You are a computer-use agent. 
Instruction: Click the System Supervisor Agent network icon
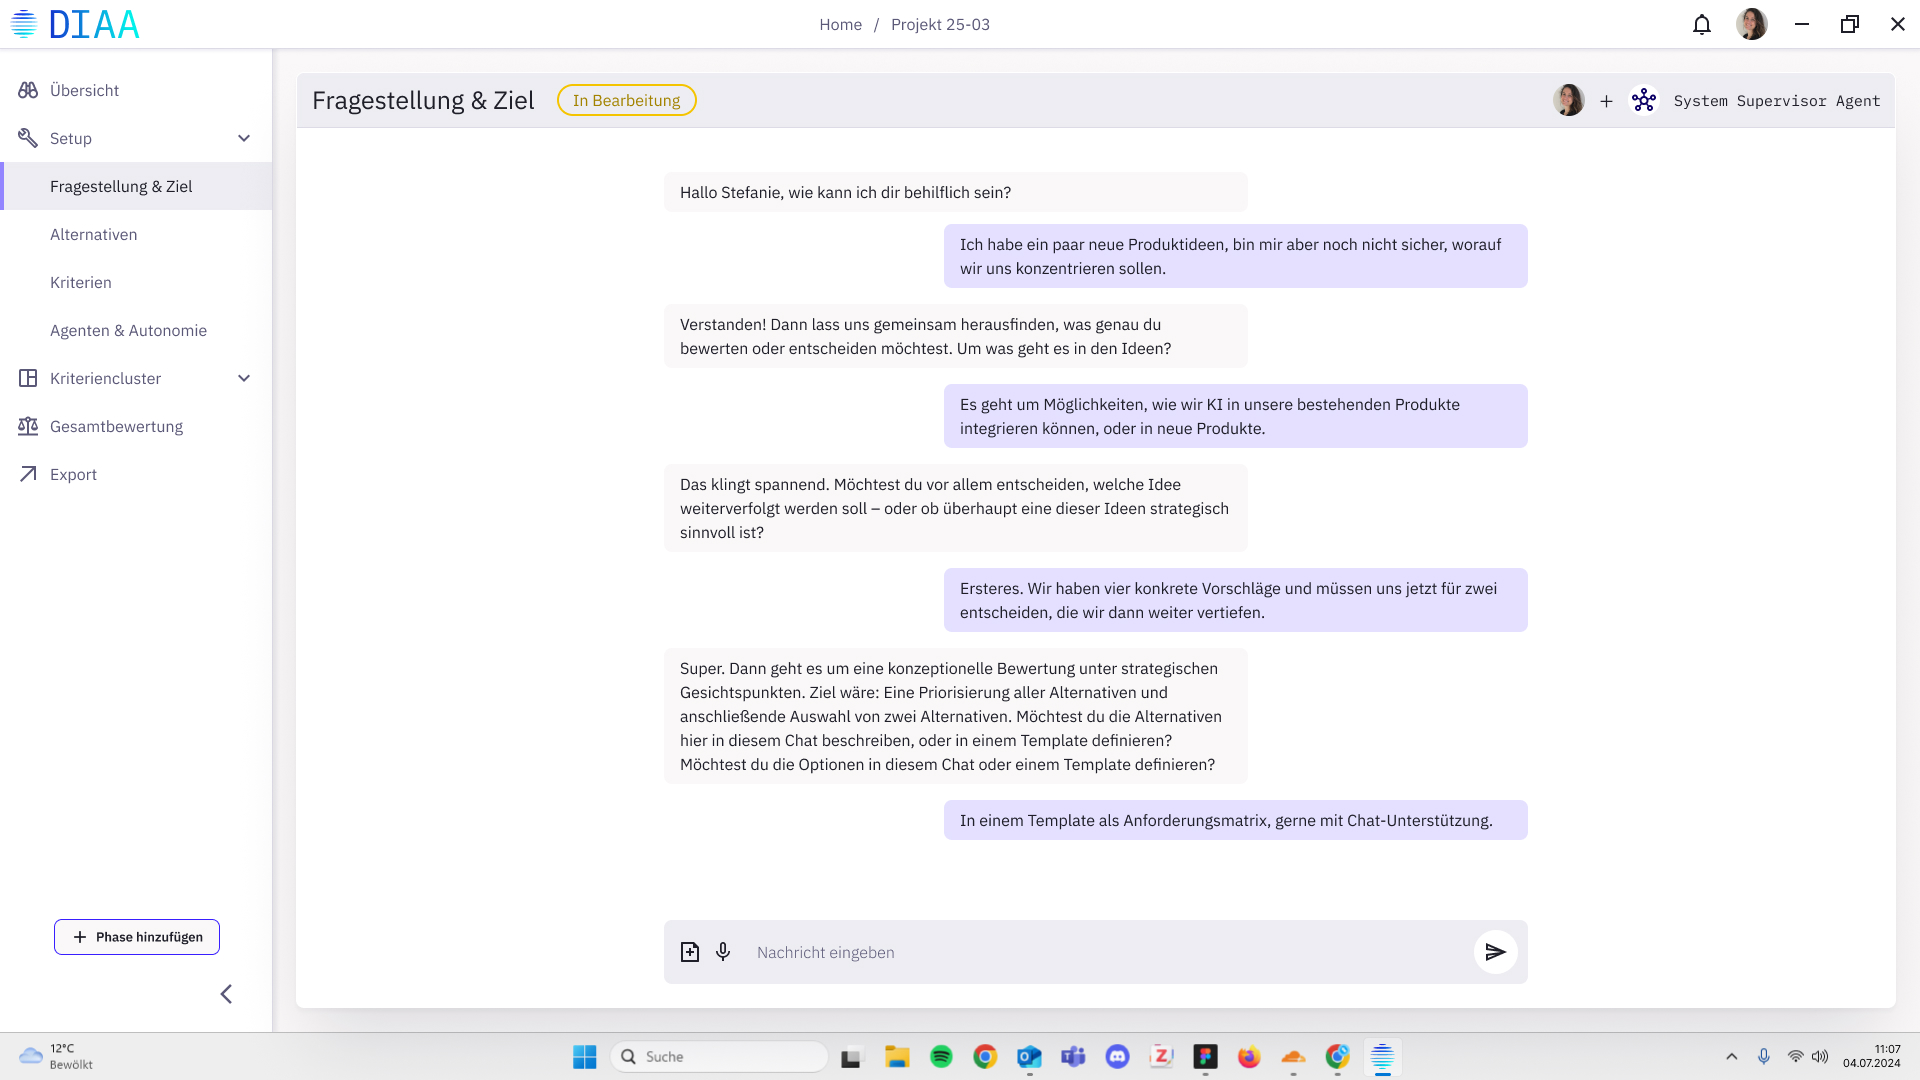click(1644, 100)
